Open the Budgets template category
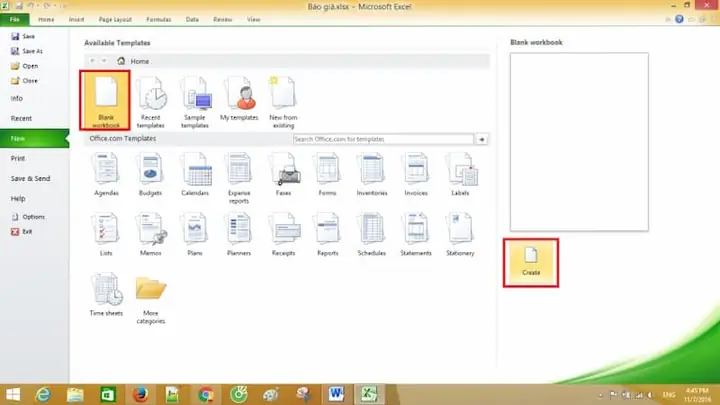The image size is (720, 405). pyautogui.click(x=150, y=174)
